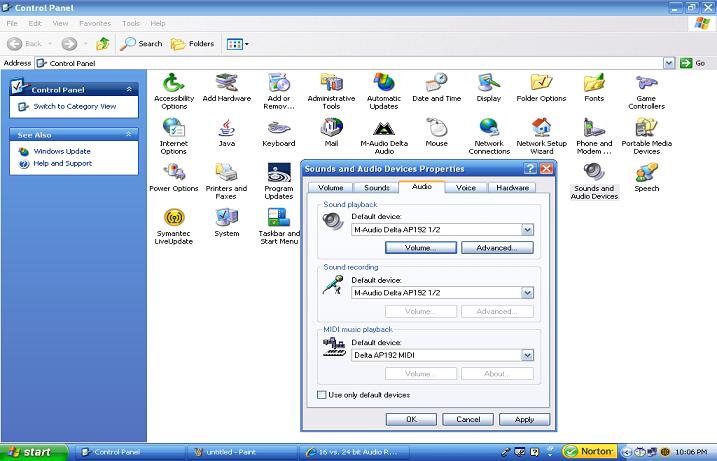Open the Start menu
The image size is (717, 461).
click(x=34, y=452)
